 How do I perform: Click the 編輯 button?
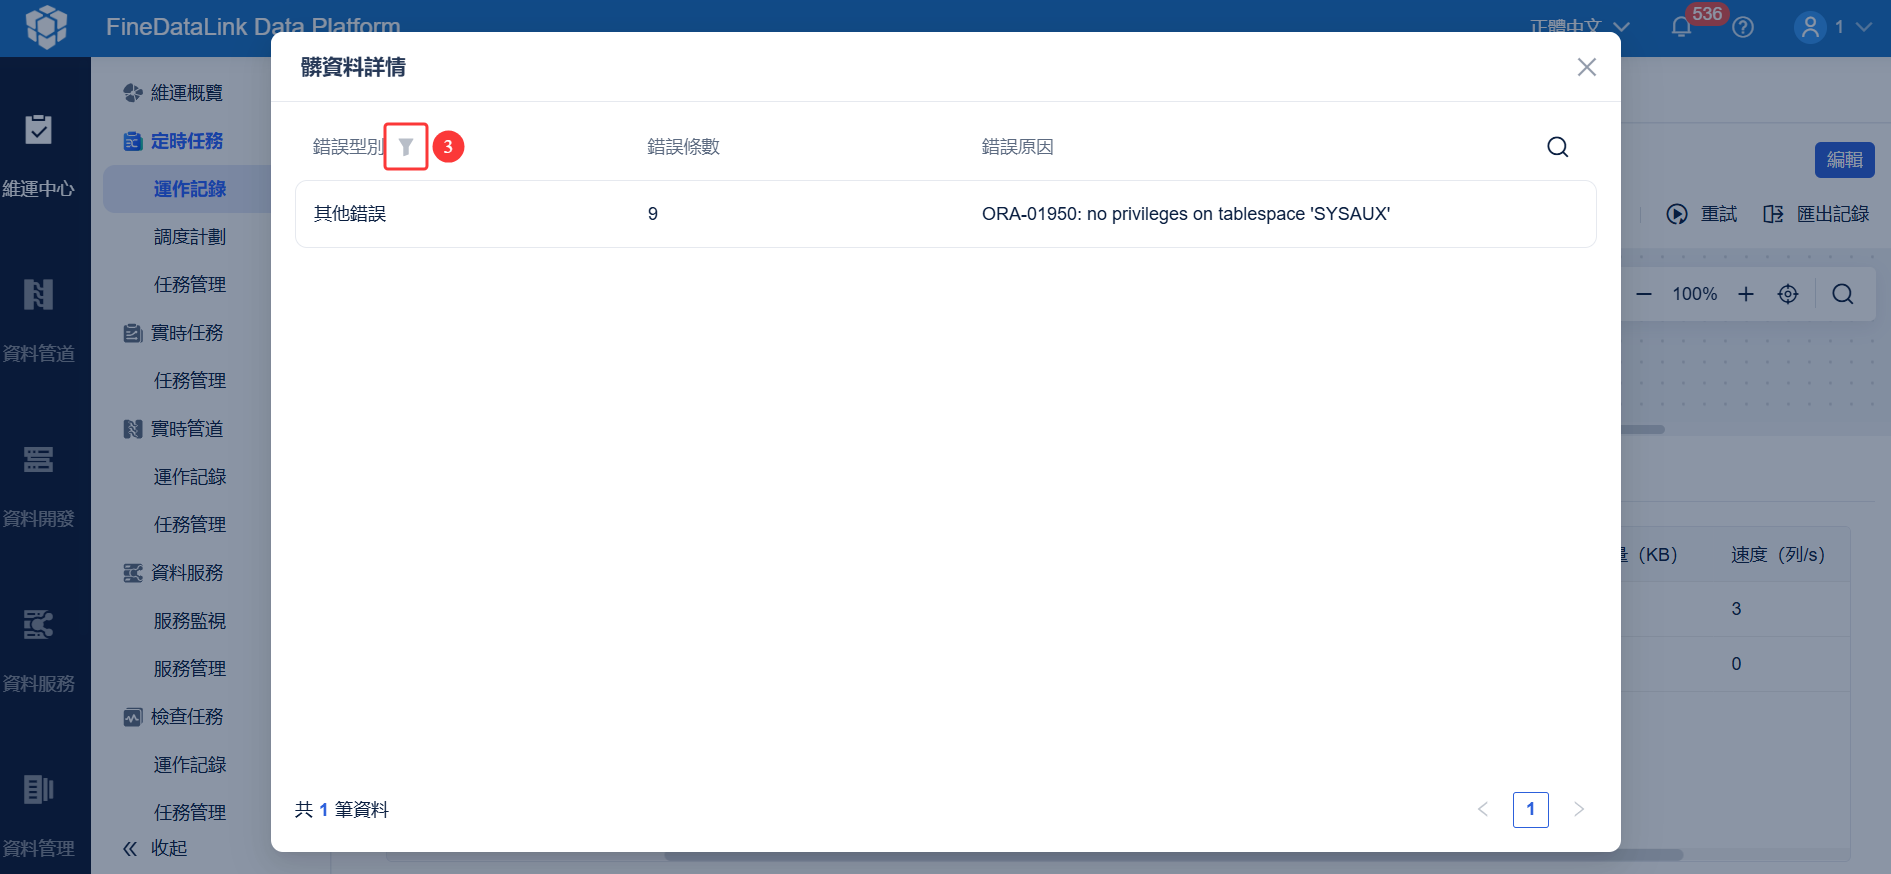tap(1844, 160)
